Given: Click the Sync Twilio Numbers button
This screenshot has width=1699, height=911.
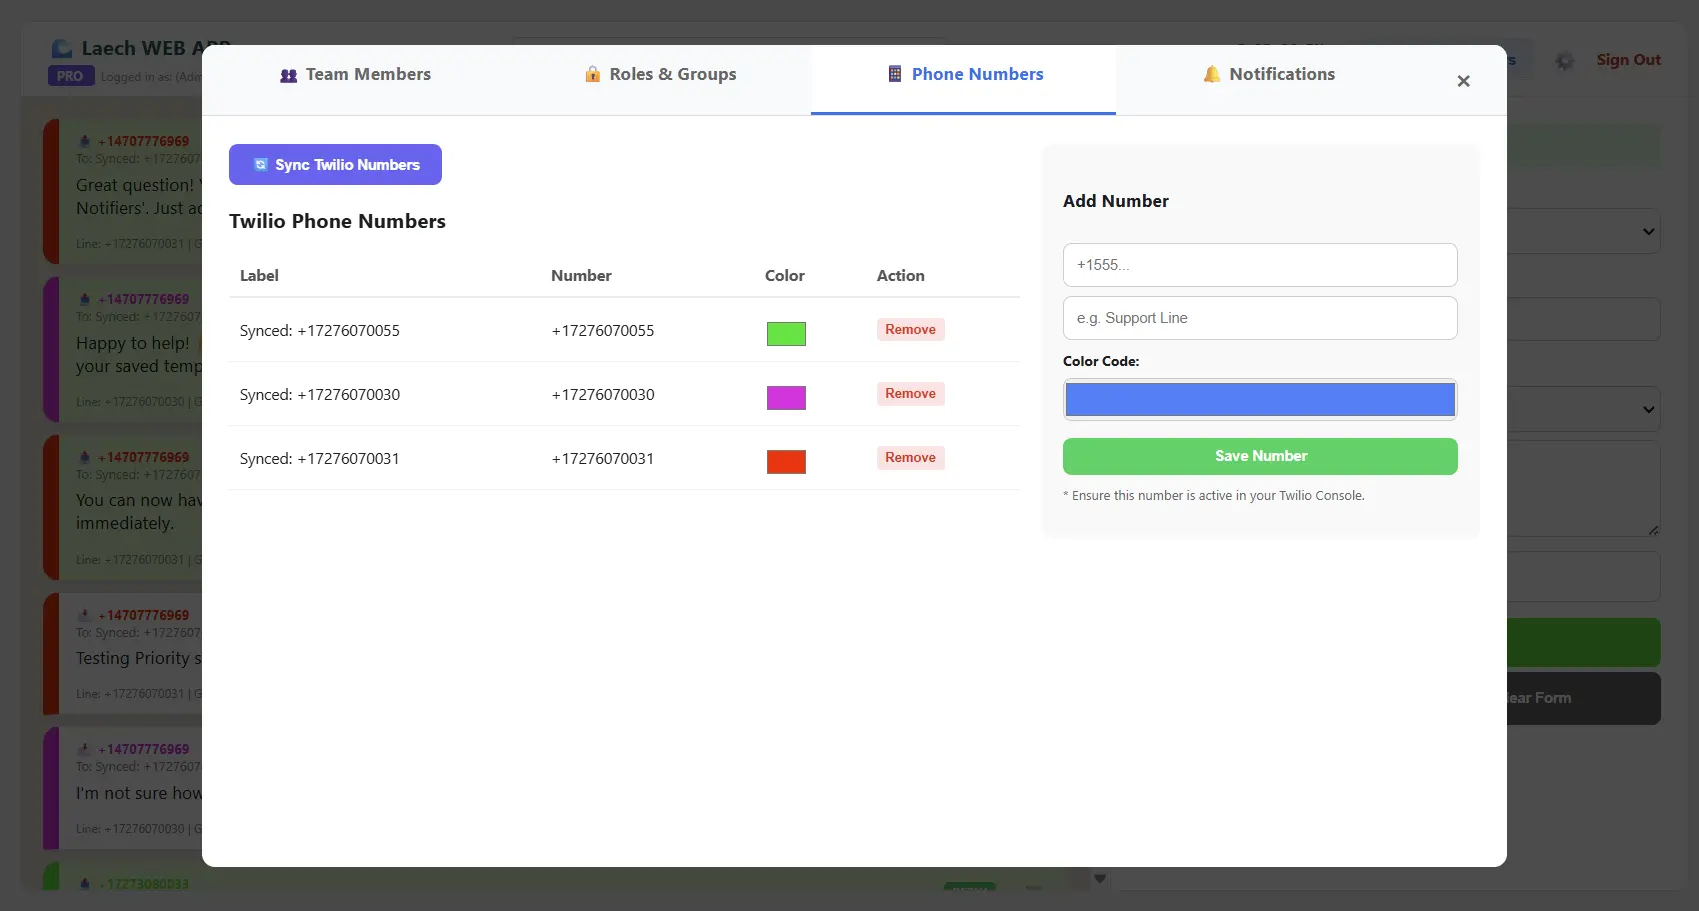Looking at the screenshot, I should (x=335, y=164).
